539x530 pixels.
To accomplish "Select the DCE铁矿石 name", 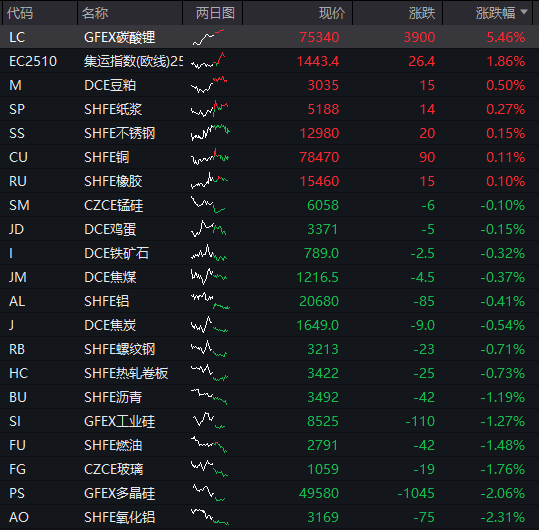I will coord(116,253).
